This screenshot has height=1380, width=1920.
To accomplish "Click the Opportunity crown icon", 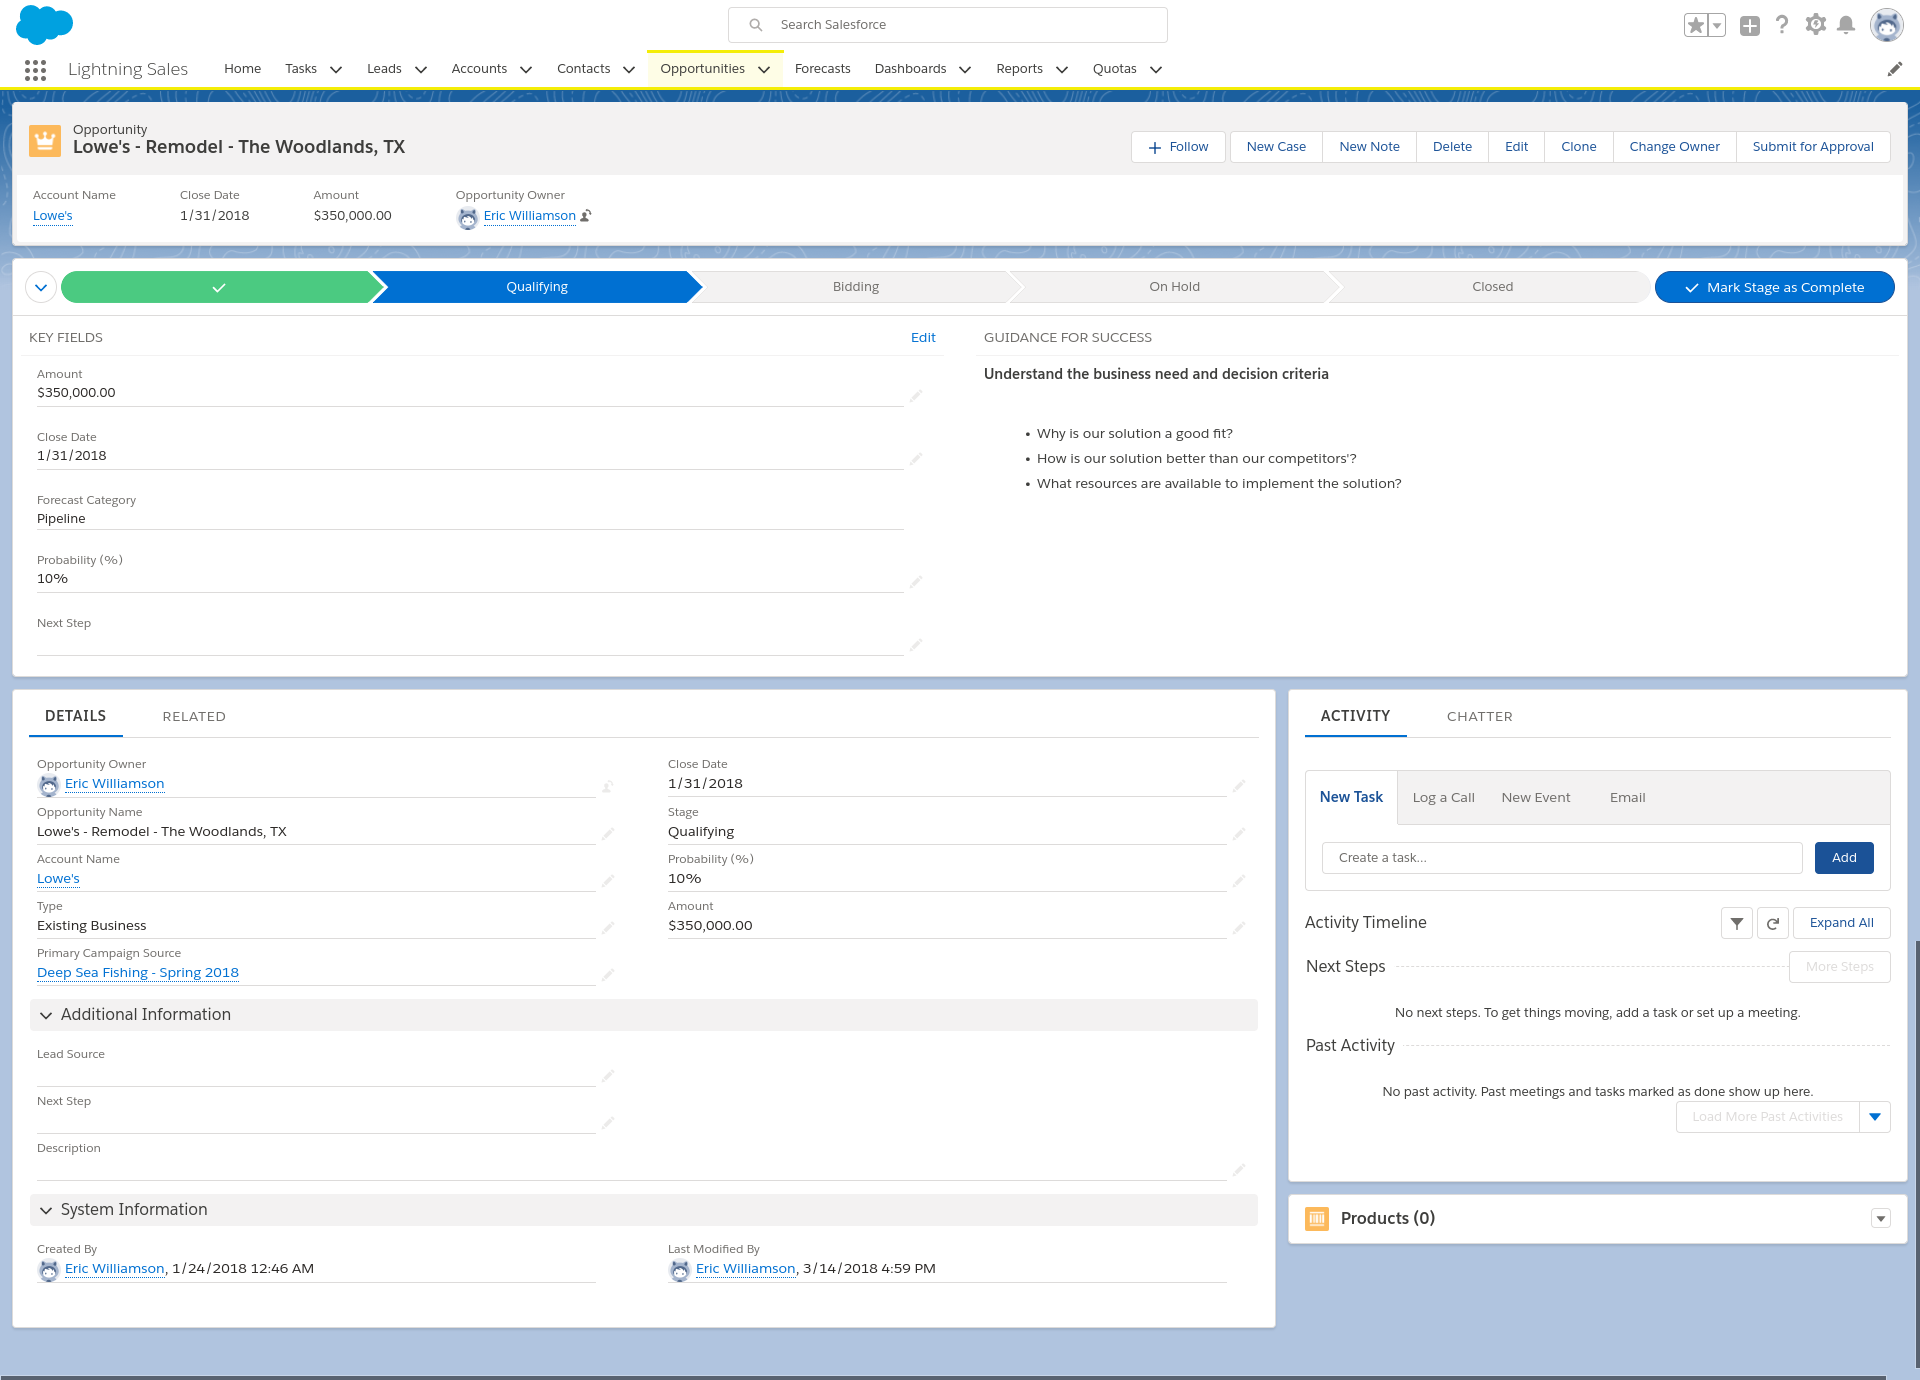I will tap(45, 141).
